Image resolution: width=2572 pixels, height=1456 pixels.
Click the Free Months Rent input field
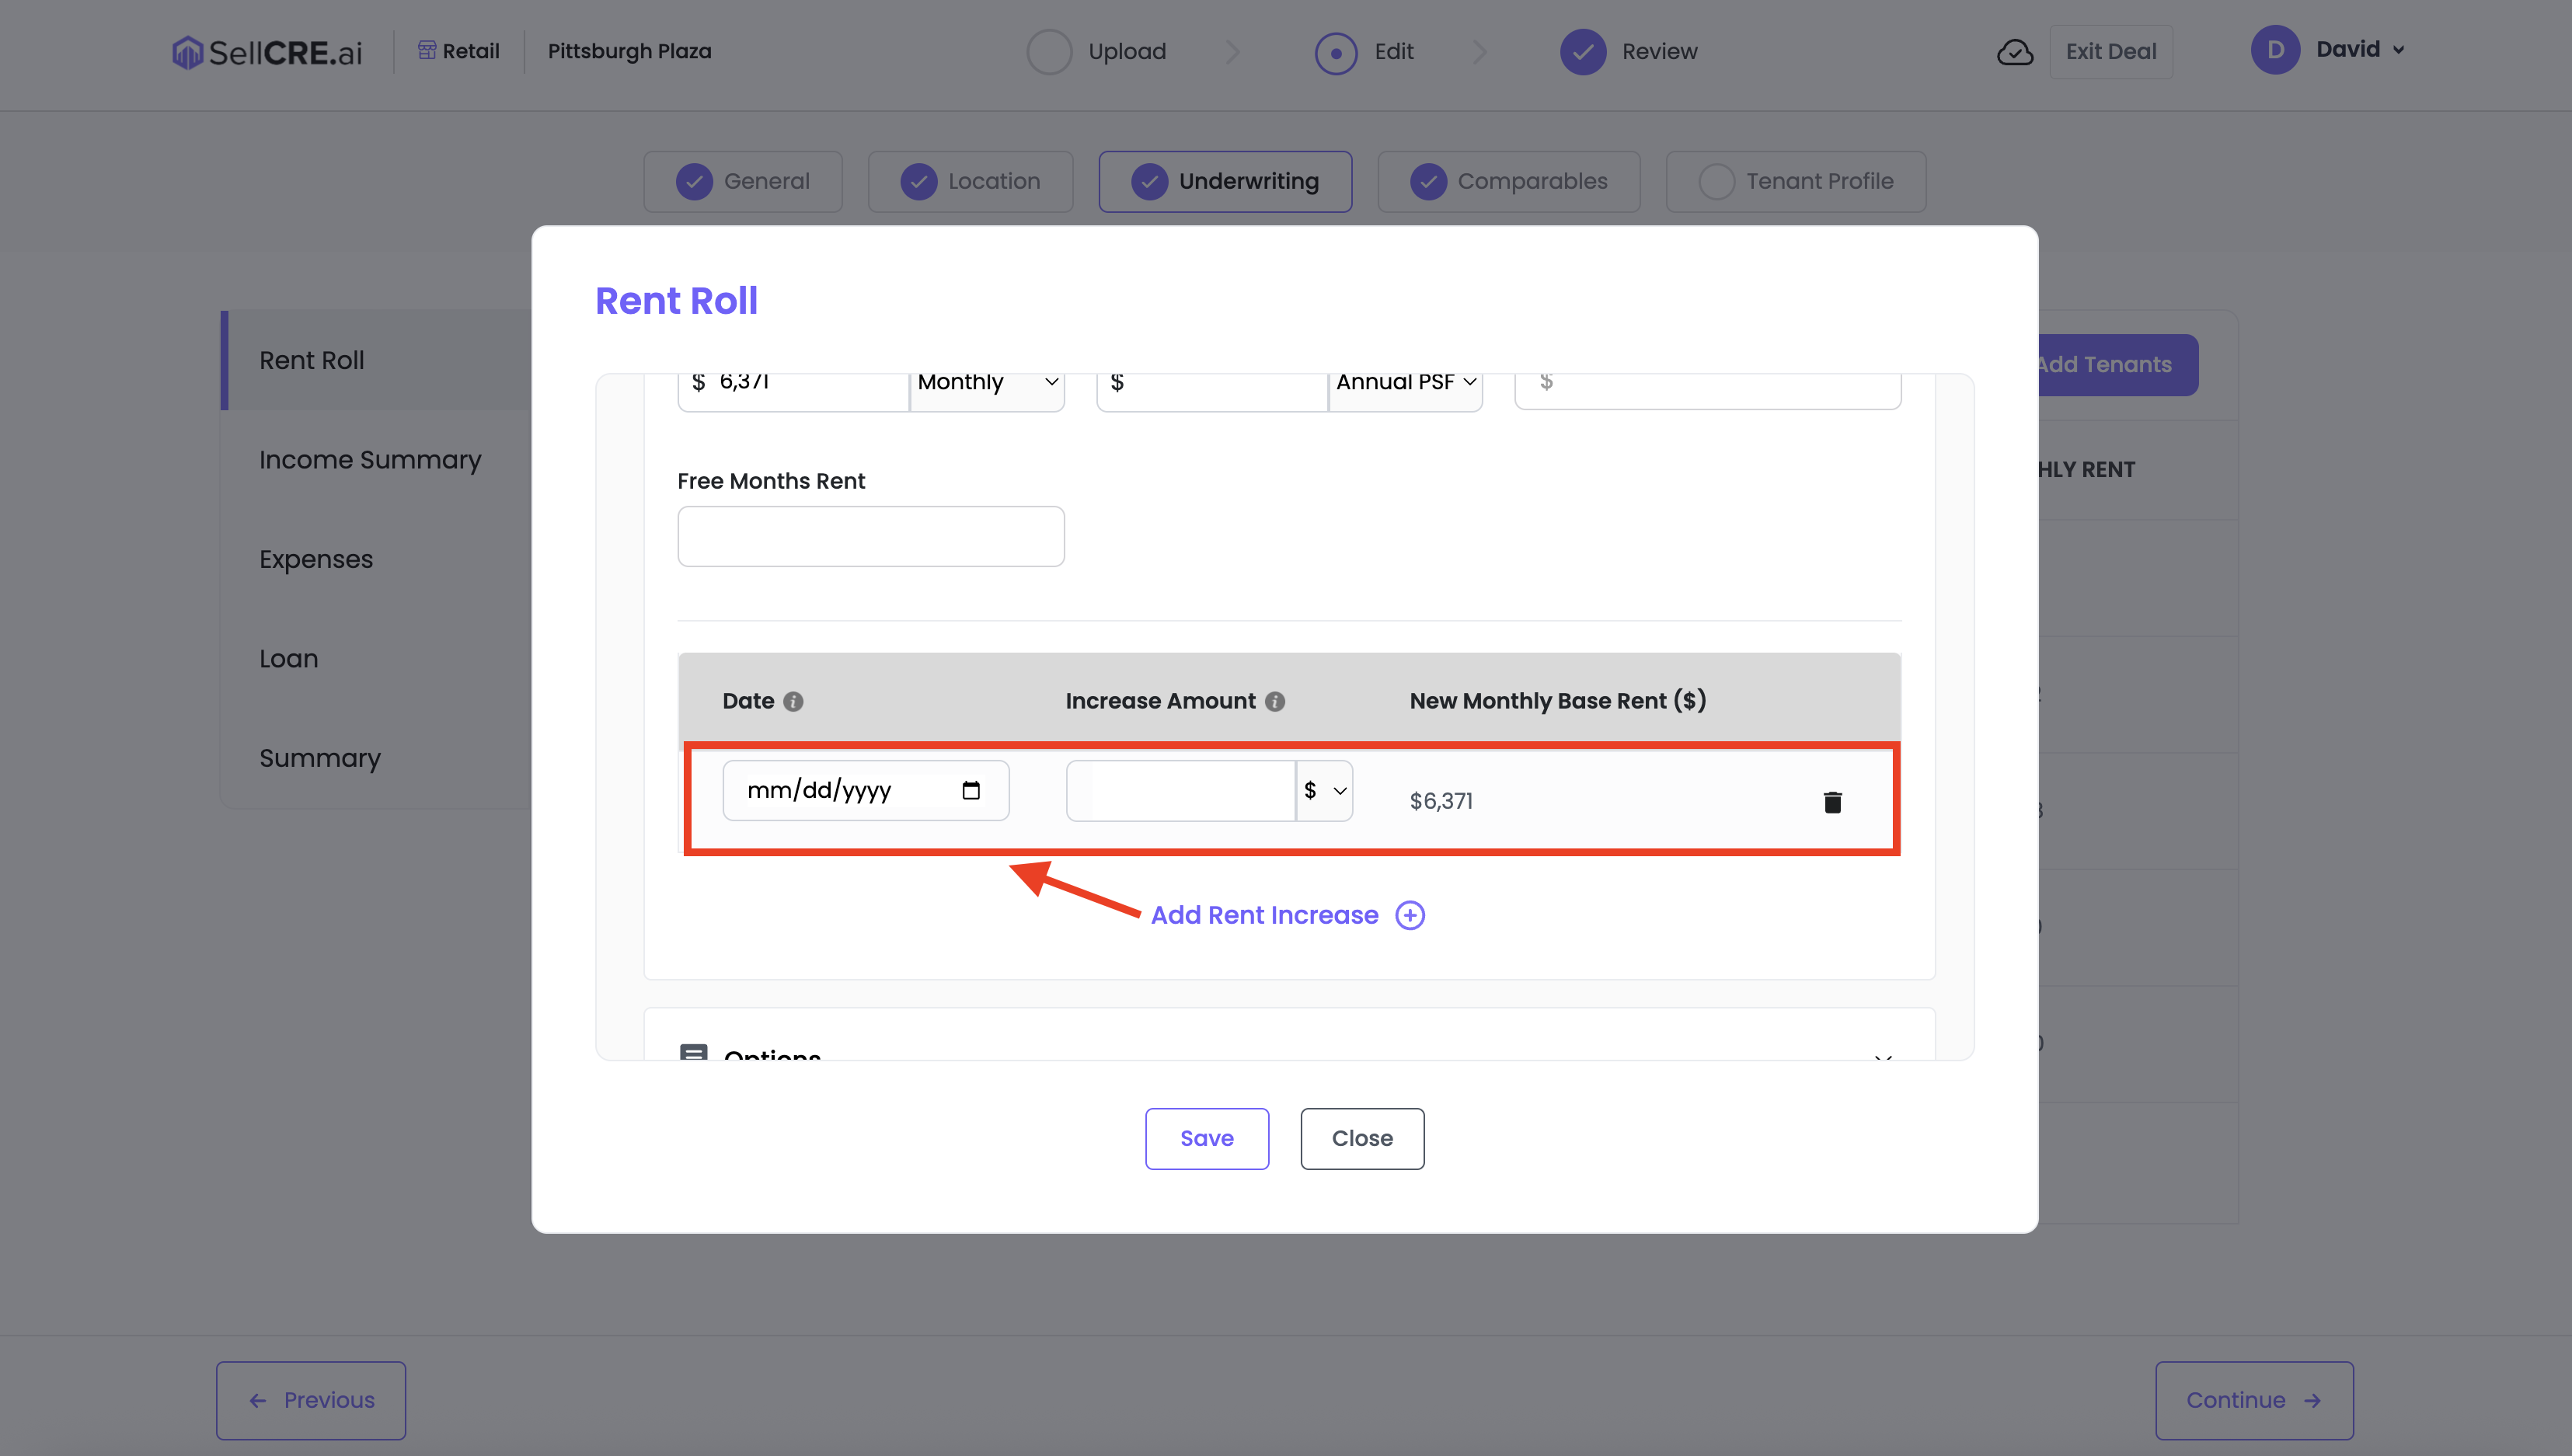(870, 537)
